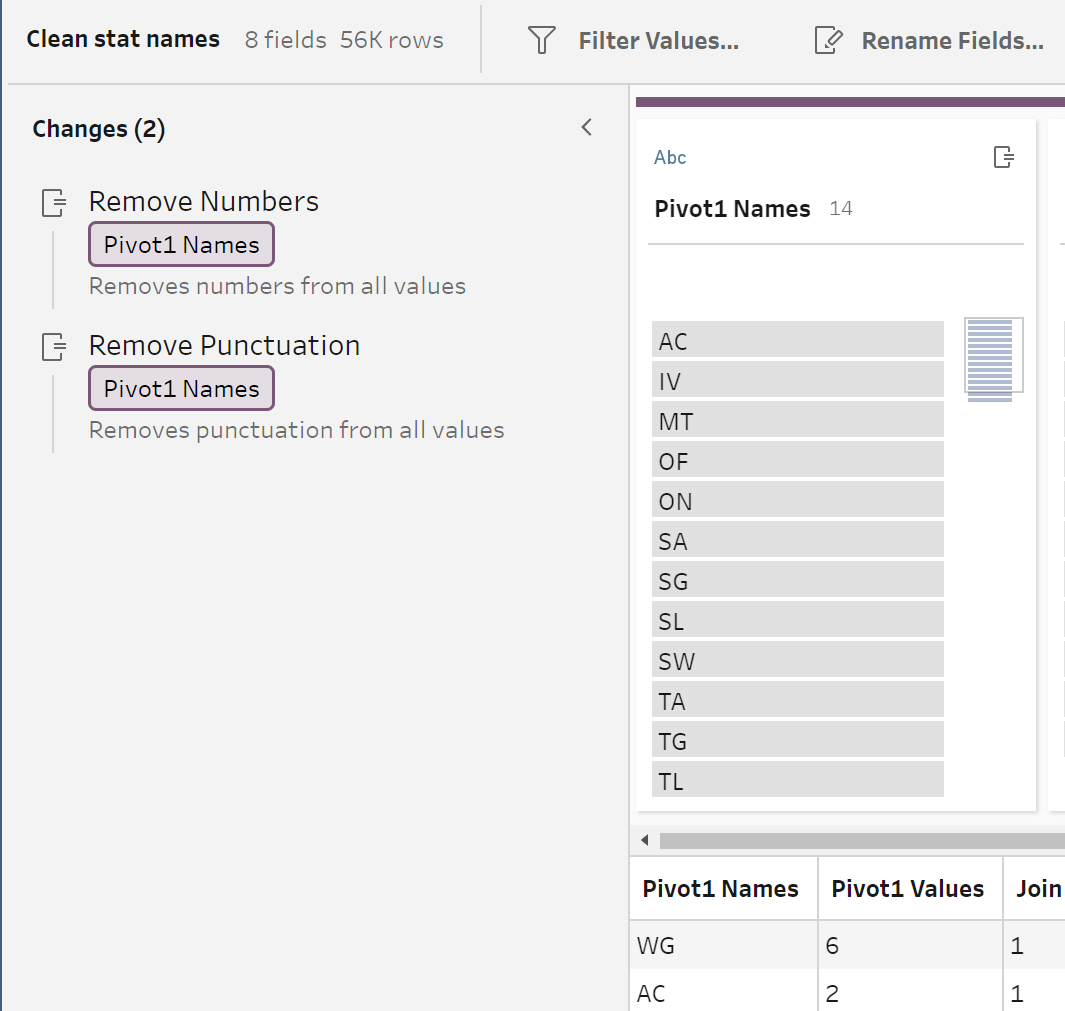The image size is (1065, 1011).
Task: Click the Filter Values funnel icon
Action: pyautogui.click(x=541, y=40)
